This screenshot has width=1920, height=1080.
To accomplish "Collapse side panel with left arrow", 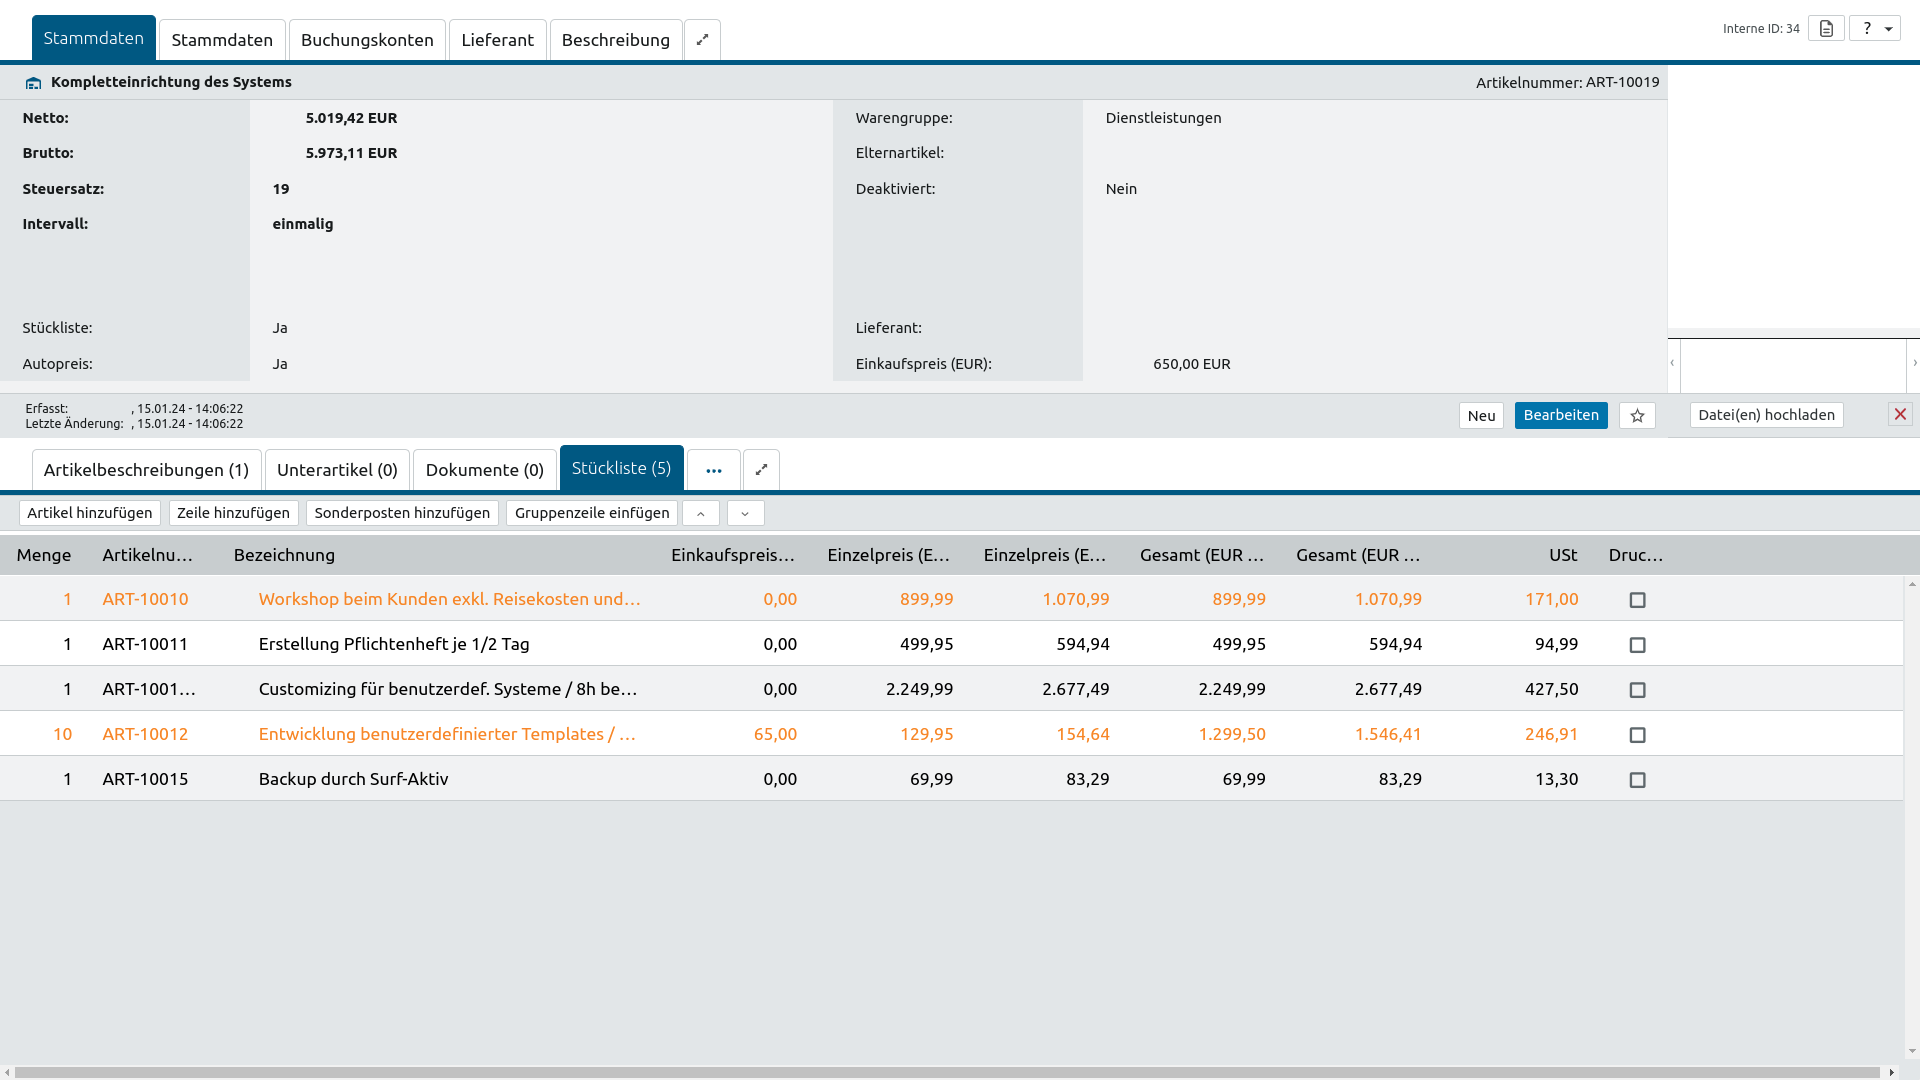I will [1672, 363].
